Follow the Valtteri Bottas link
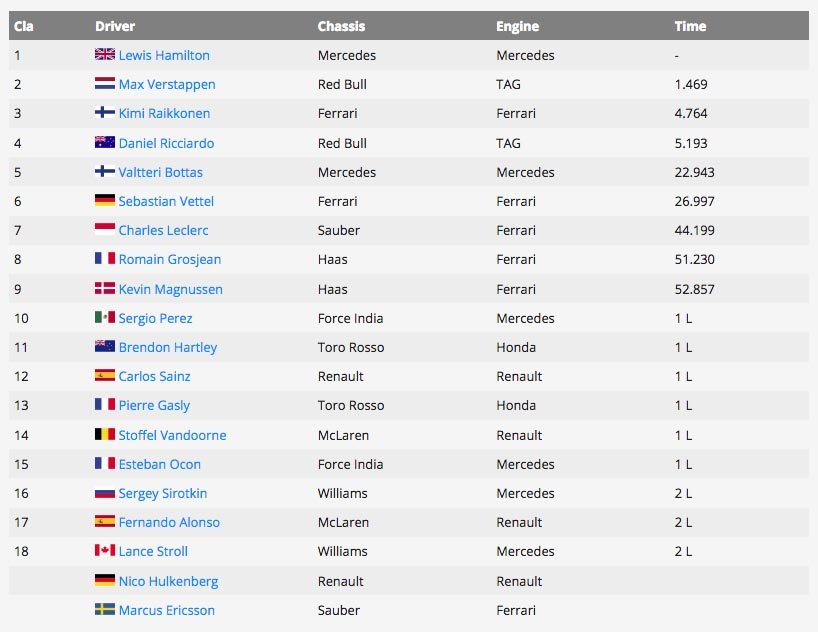The width and height of the screenshot is (818, 632). 161,172
